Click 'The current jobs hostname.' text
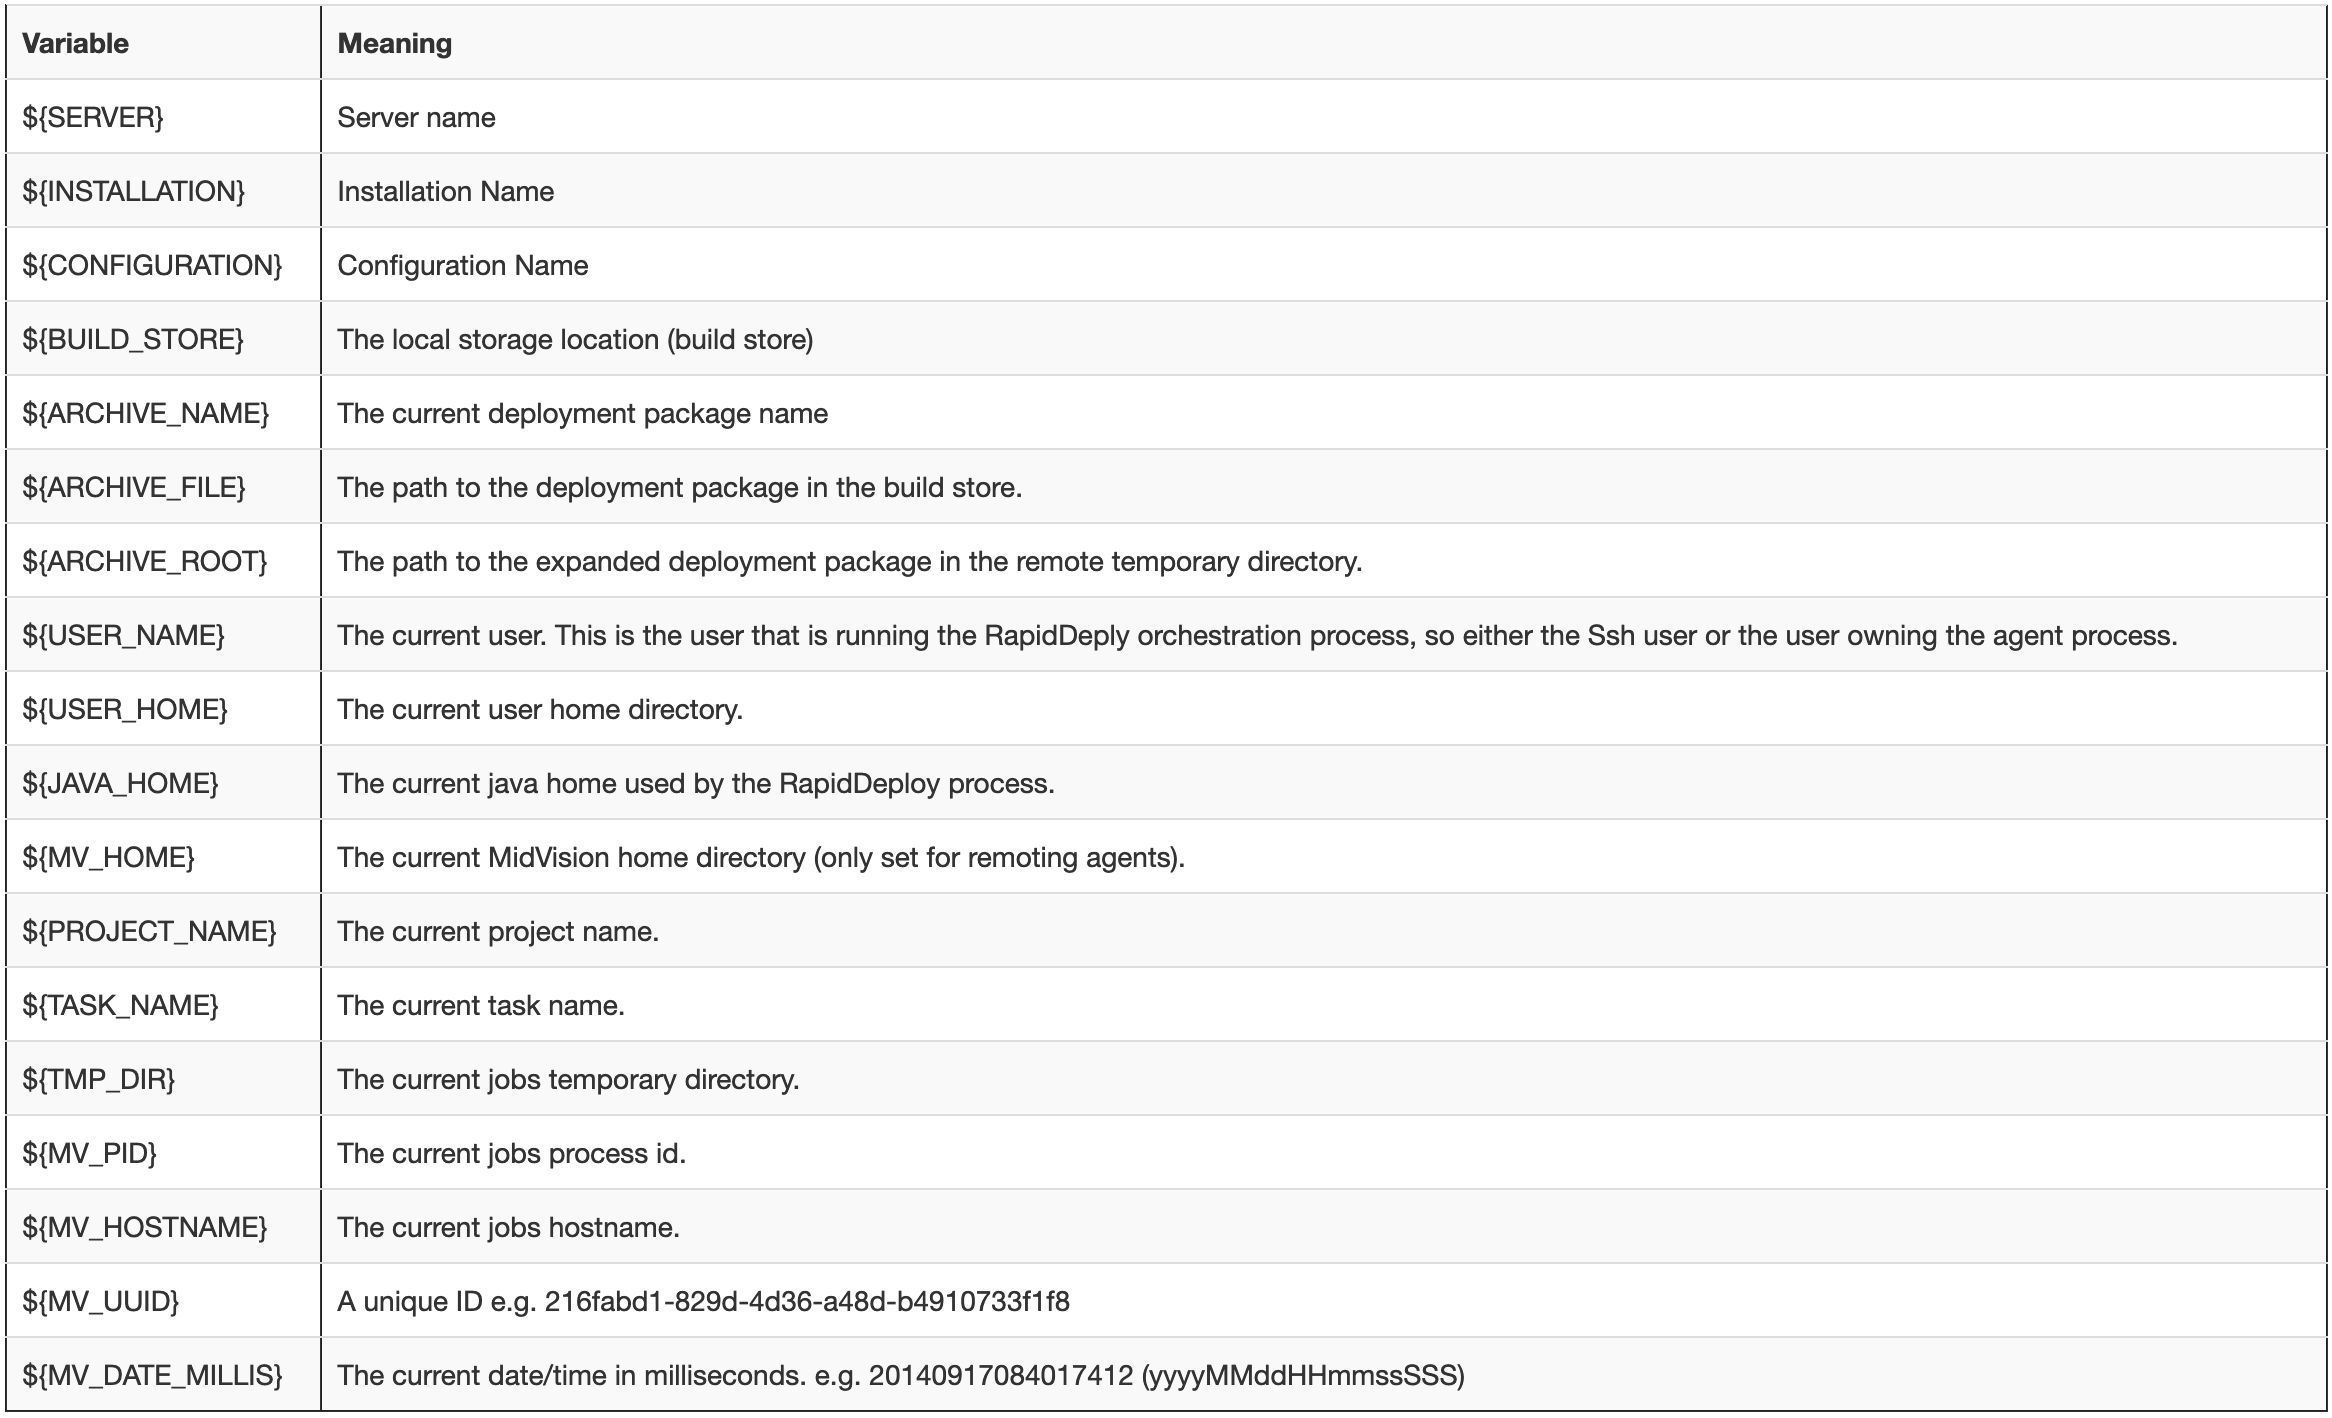Viewport: 2332px width, 1418px height. [508, 1227]
